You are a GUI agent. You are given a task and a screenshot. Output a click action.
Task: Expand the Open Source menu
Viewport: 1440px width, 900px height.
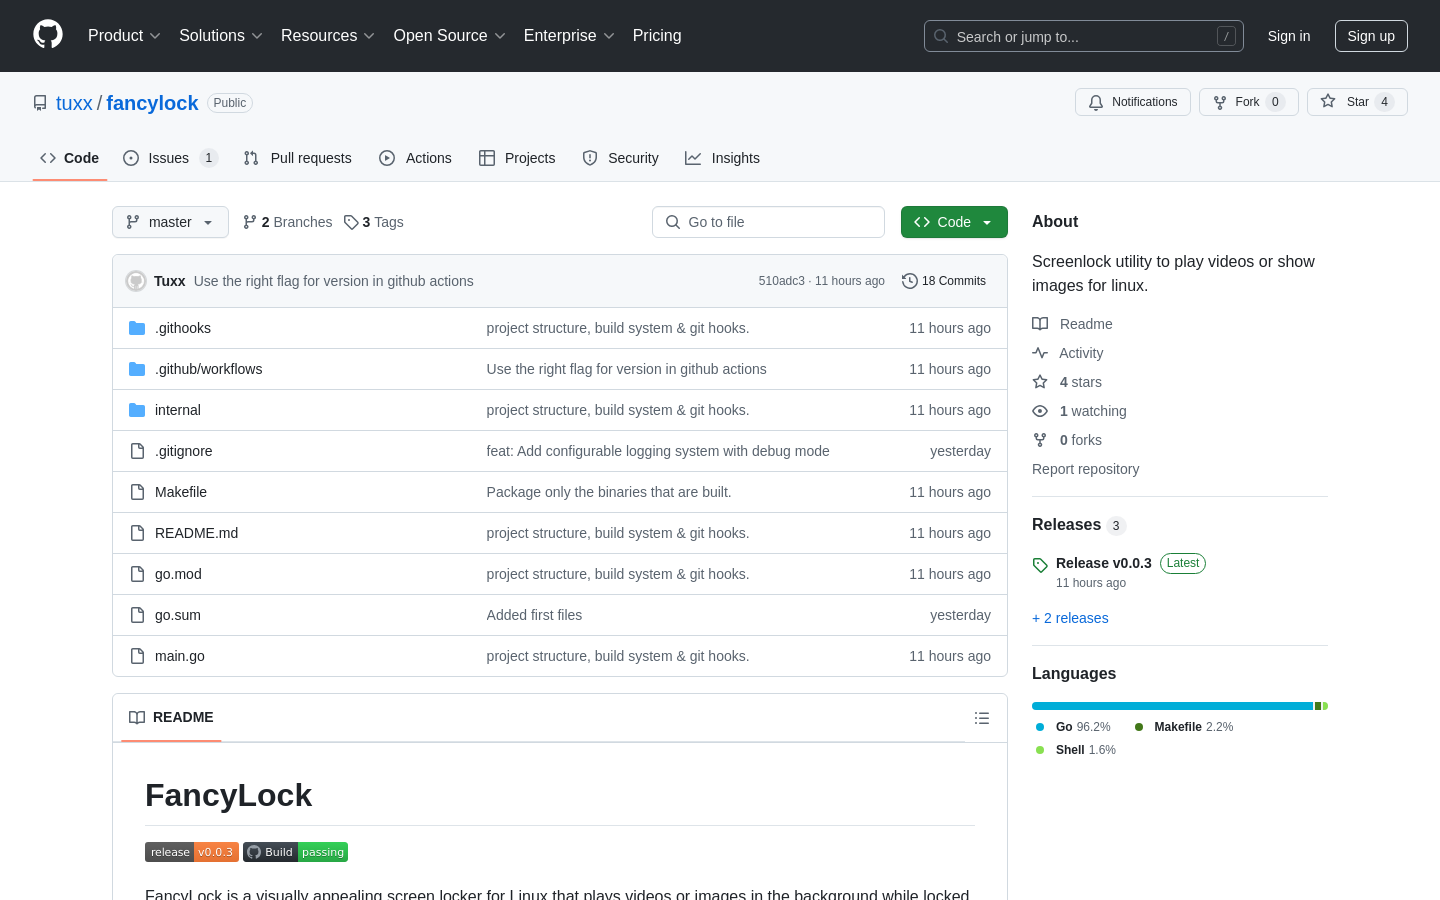click(x=450, y=35)
